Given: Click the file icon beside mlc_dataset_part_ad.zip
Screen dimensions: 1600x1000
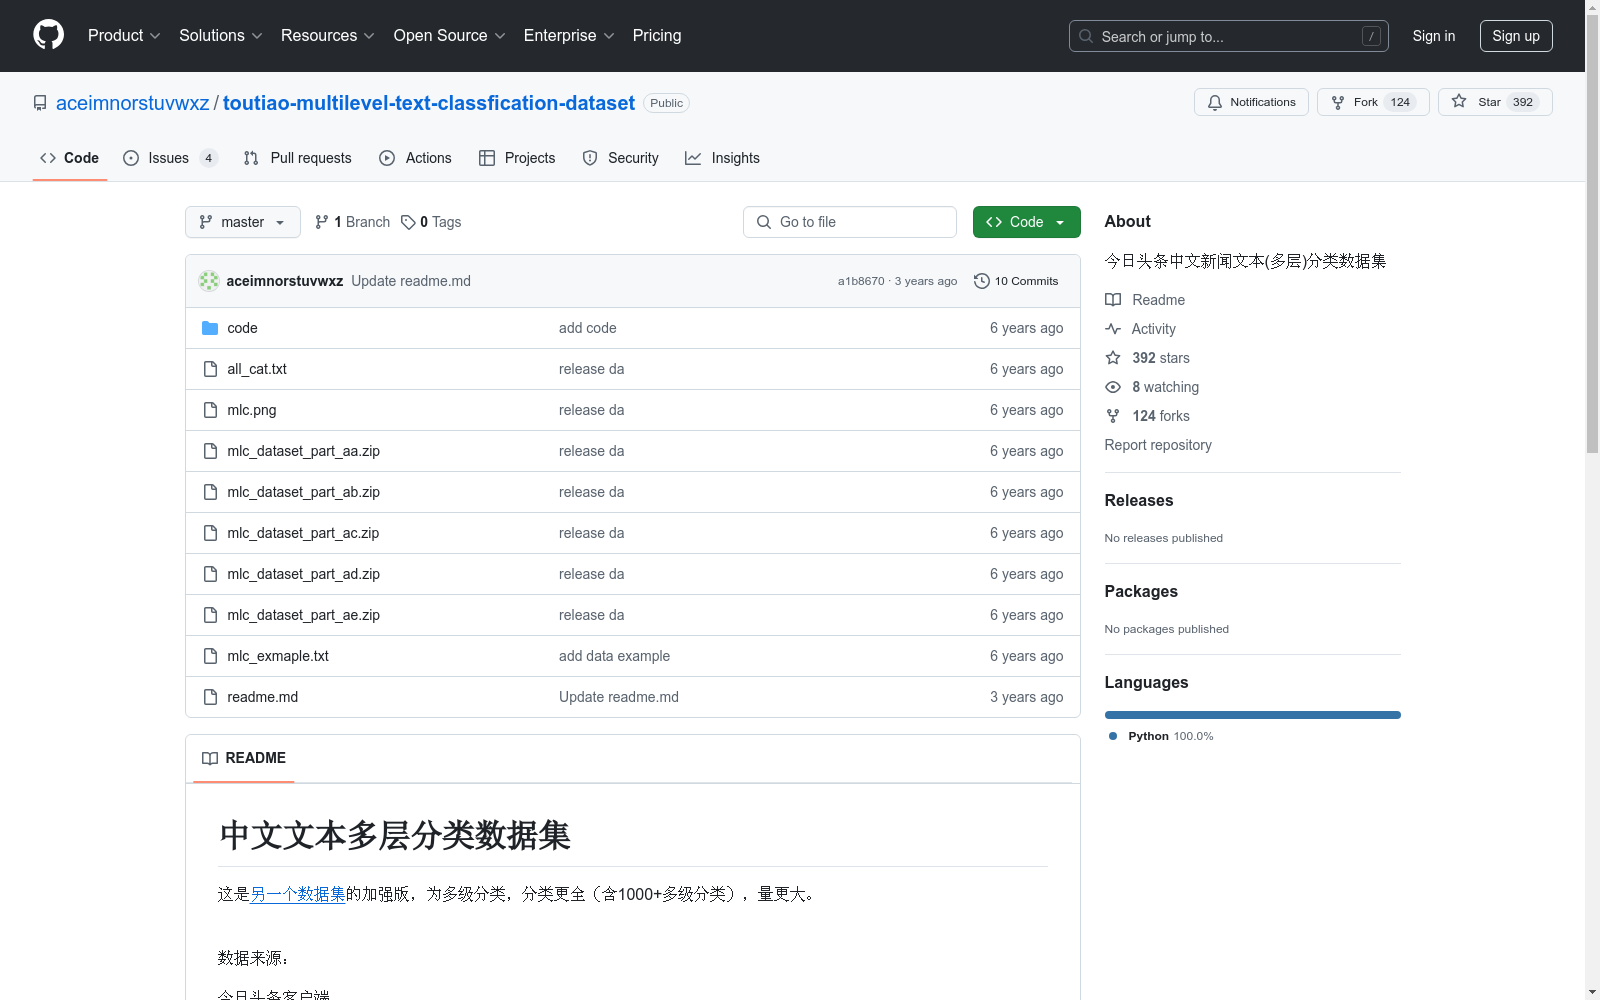Looking at the screenshot, I should (210, 574).
